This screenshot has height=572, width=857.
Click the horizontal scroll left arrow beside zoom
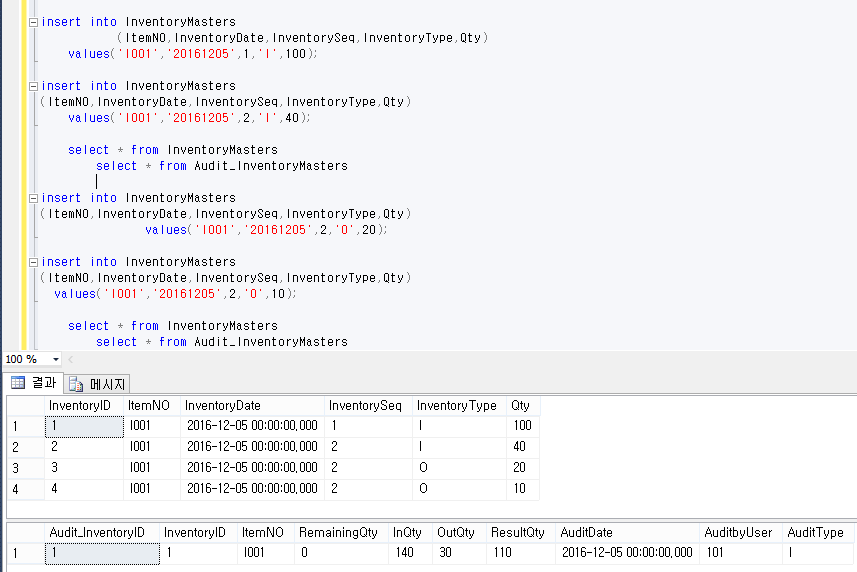tap(72, 359)
